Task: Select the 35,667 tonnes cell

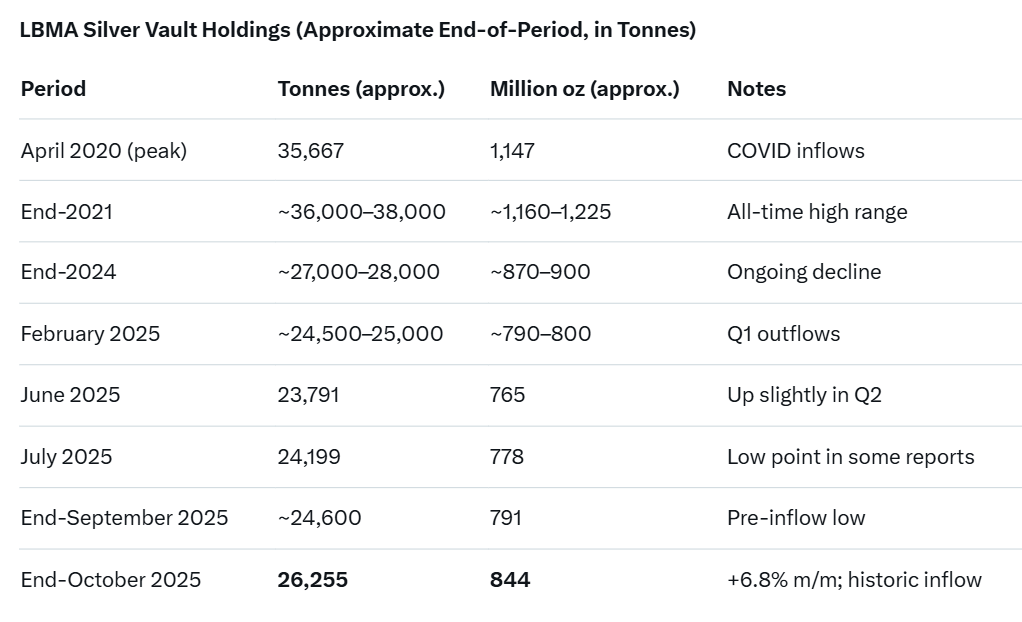Action: (x=310, y=151)
